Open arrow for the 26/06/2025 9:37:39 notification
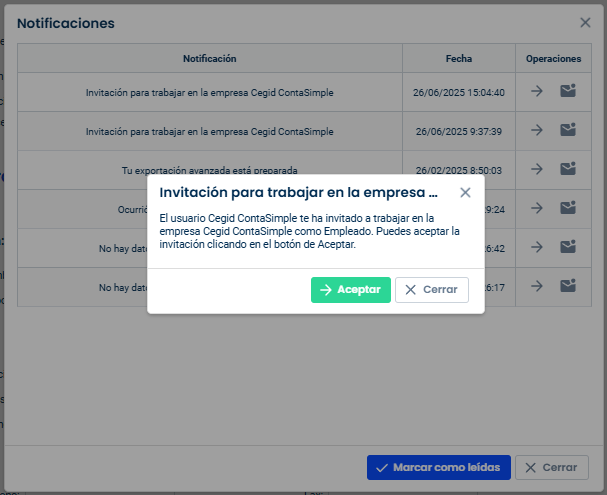 (x=537, y=130)
